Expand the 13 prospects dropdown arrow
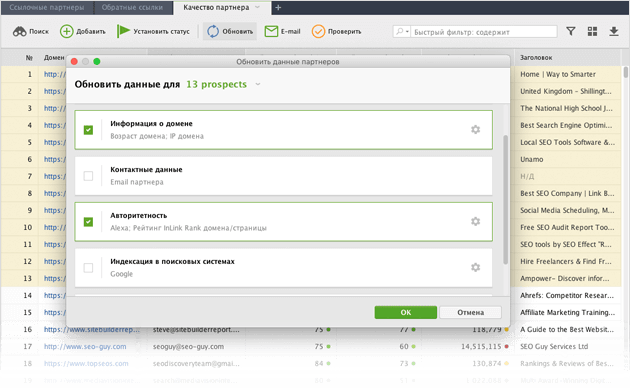Viewport: 630px width, 388px height. [258, 84]
